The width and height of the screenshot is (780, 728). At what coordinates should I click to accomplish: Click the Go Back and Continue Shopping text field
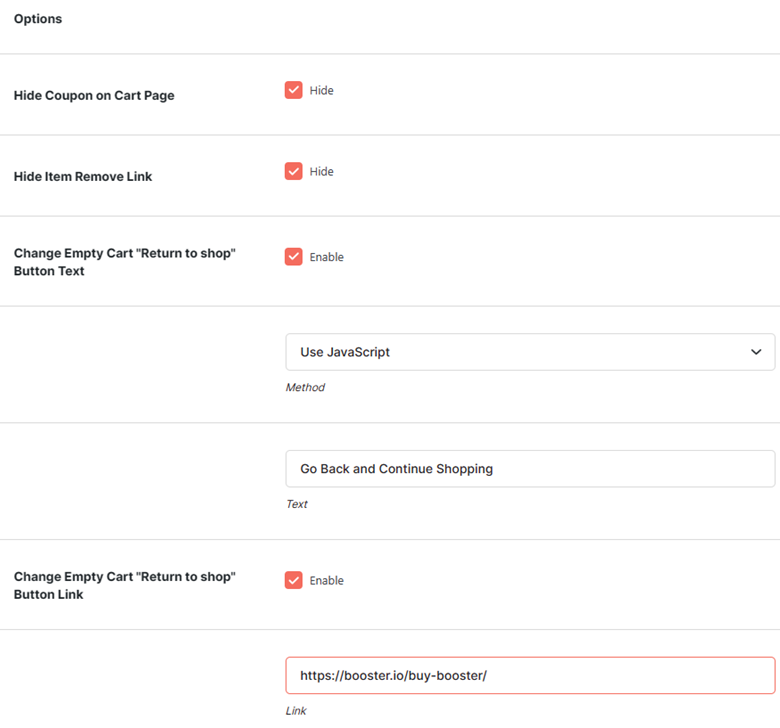pos(530,469)
